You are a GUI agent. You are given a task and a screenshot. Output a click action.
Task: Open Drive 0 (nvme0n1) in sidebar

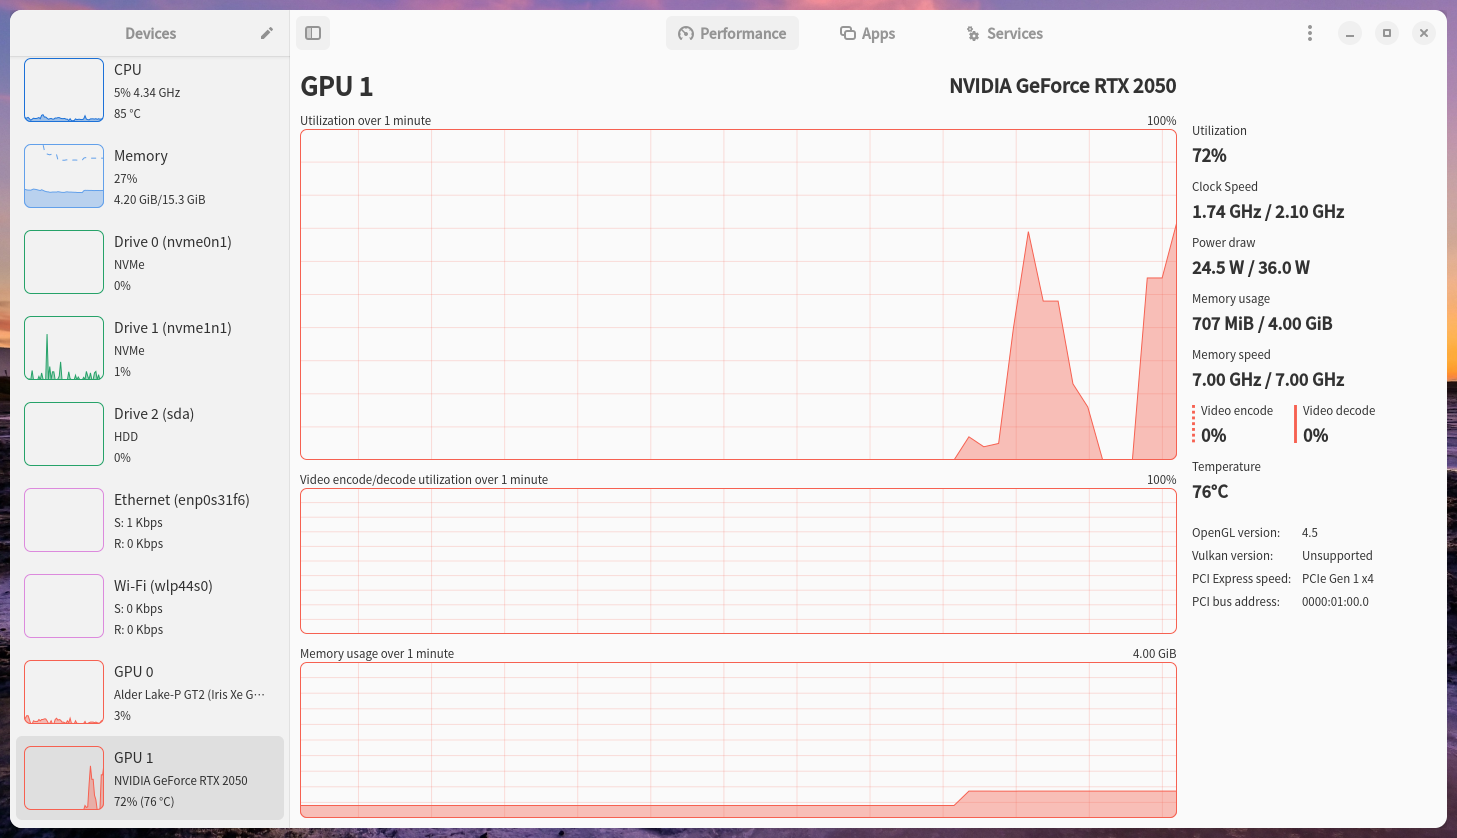tap(150, 262)
